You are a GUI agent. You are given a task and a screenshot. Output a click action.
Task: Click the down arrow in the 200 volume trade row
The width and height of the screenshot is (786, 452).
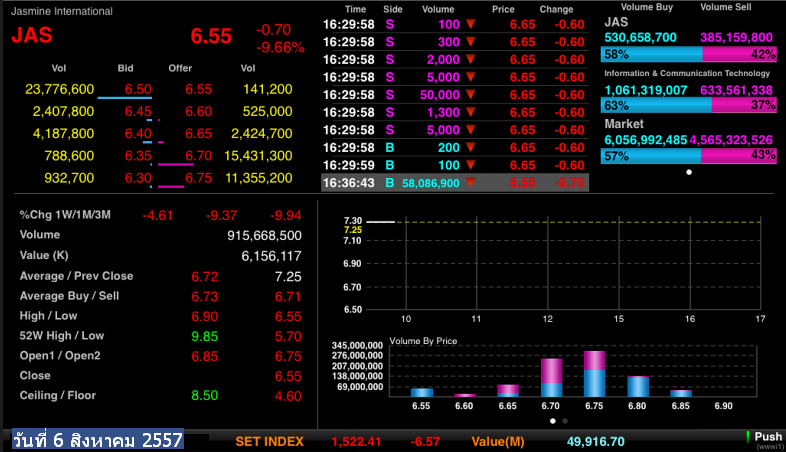pos(470,147)
